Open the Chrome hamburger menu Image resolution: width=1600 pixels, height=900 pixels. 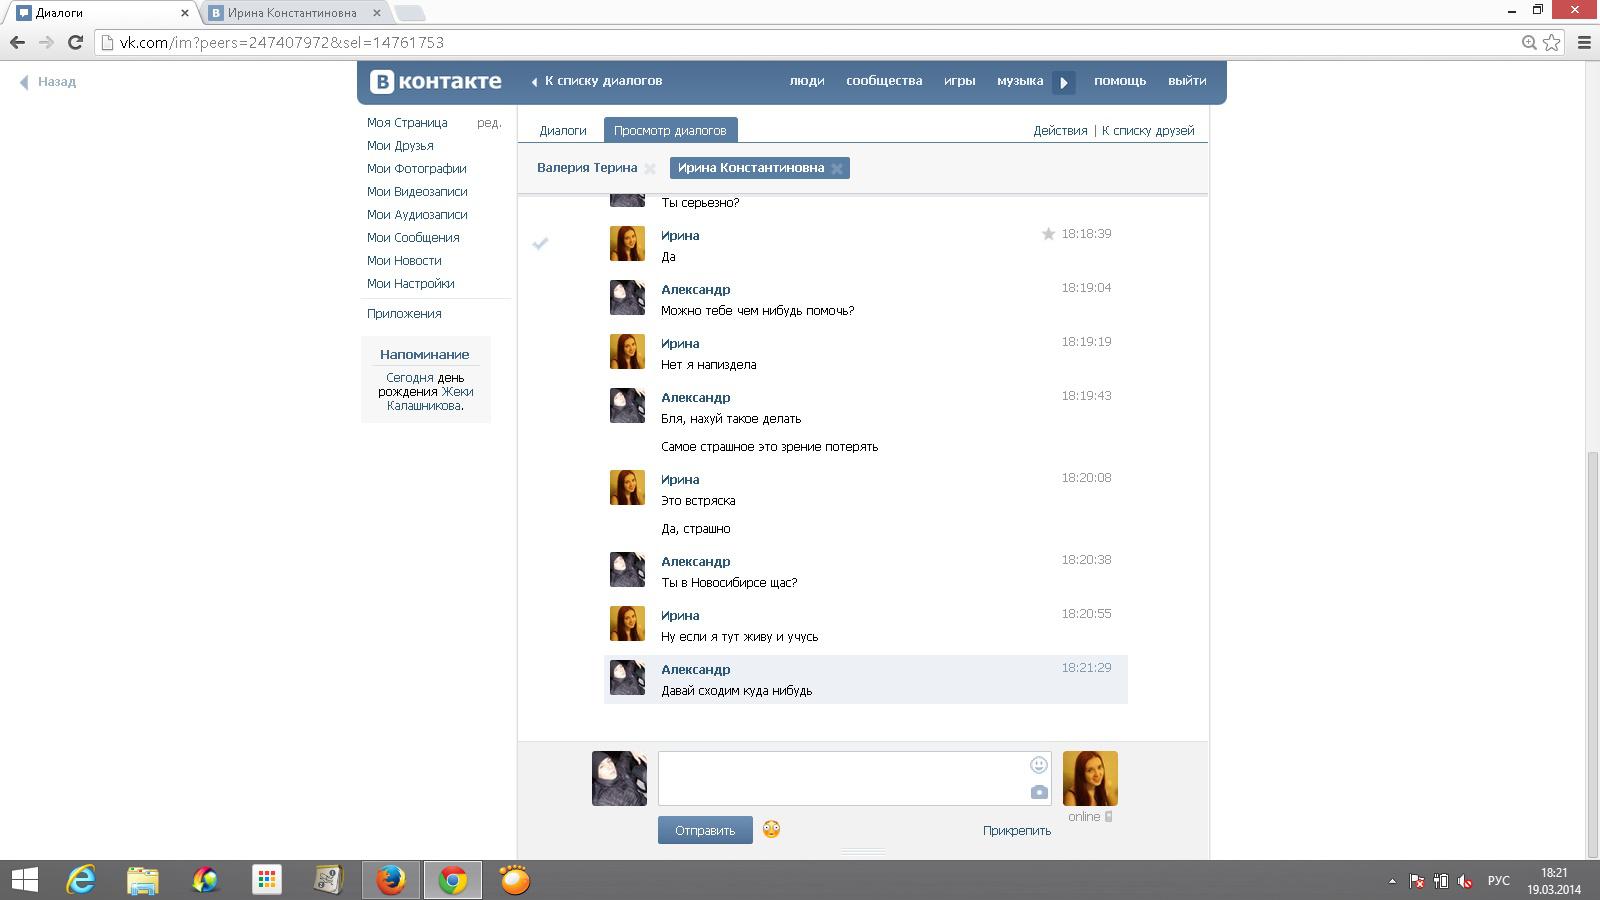1584,42
